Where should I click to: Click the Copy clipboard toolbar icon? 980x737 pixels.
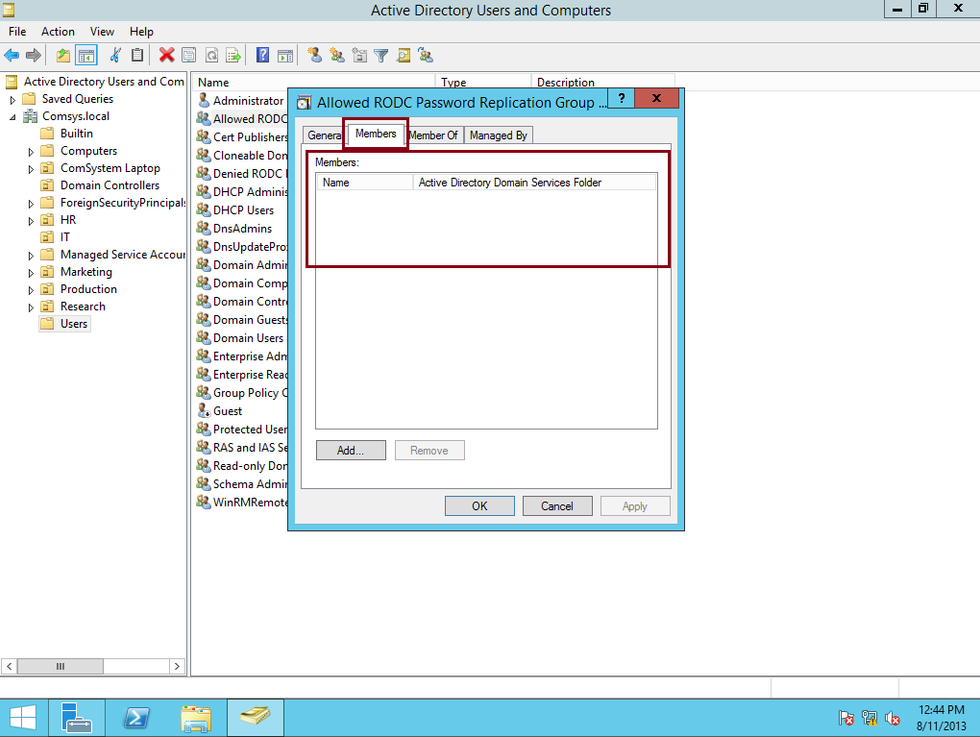(138, 56)
